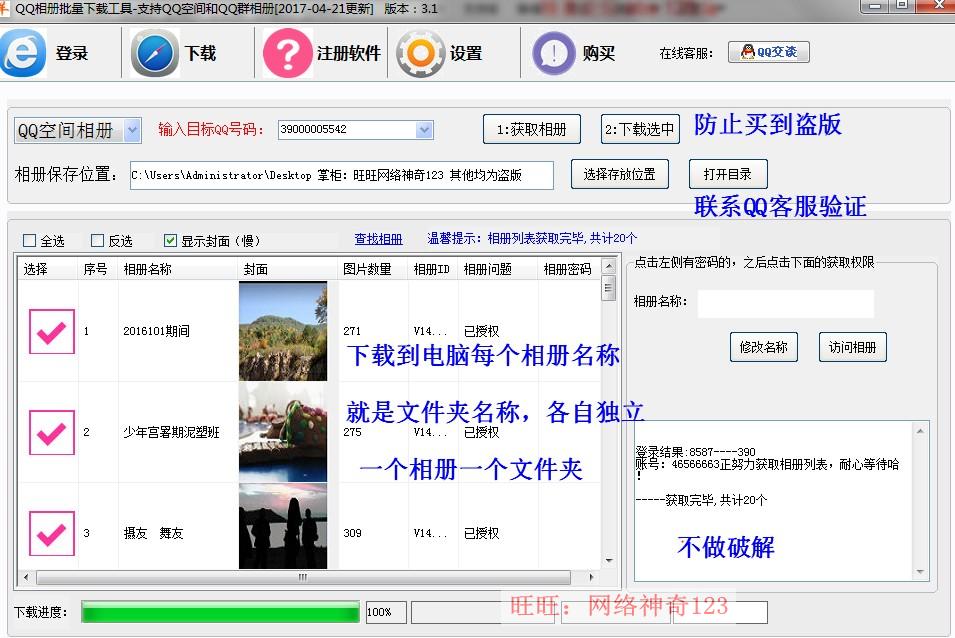Click the cover thumbnail of 少年宫暑期泥塑班

pos(283,432)
